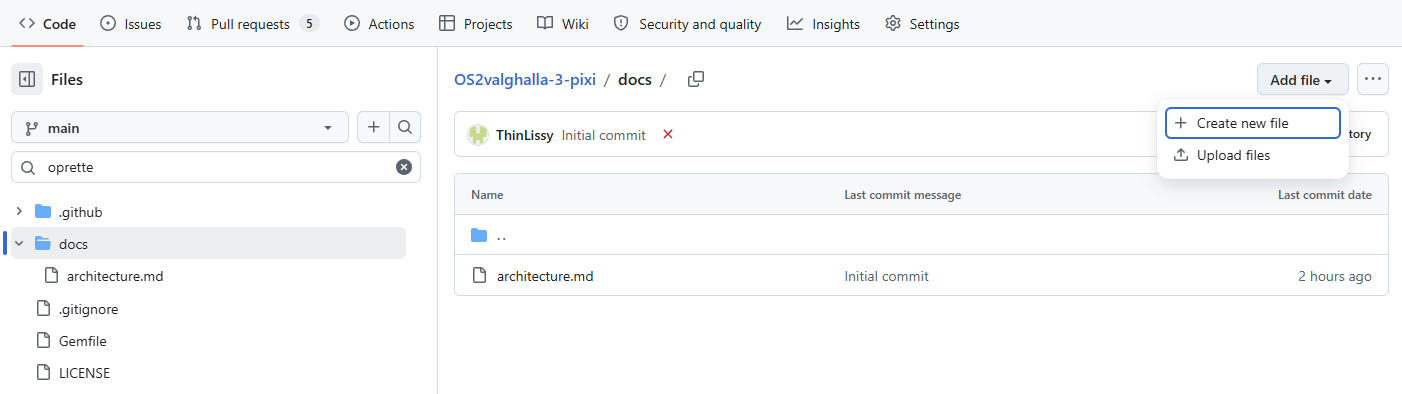Screen dimensions: 1402x394
Task: Click the parent directory folder icon
Action: (x=479, y=236)
